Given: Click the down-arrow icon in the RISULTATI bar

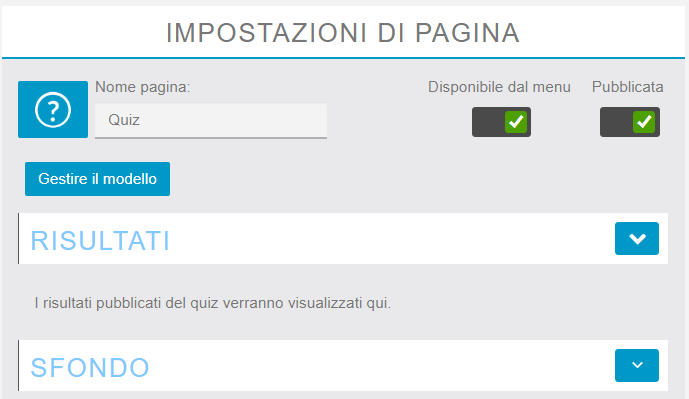Looking at the screenshot, I should [637, 239].
